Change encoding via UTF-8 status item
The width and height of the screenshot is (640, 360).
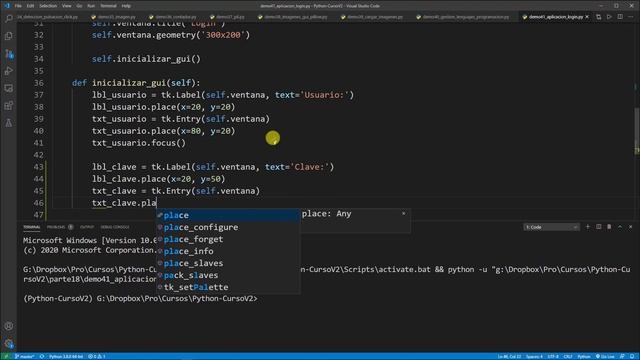tap(553, 357)
